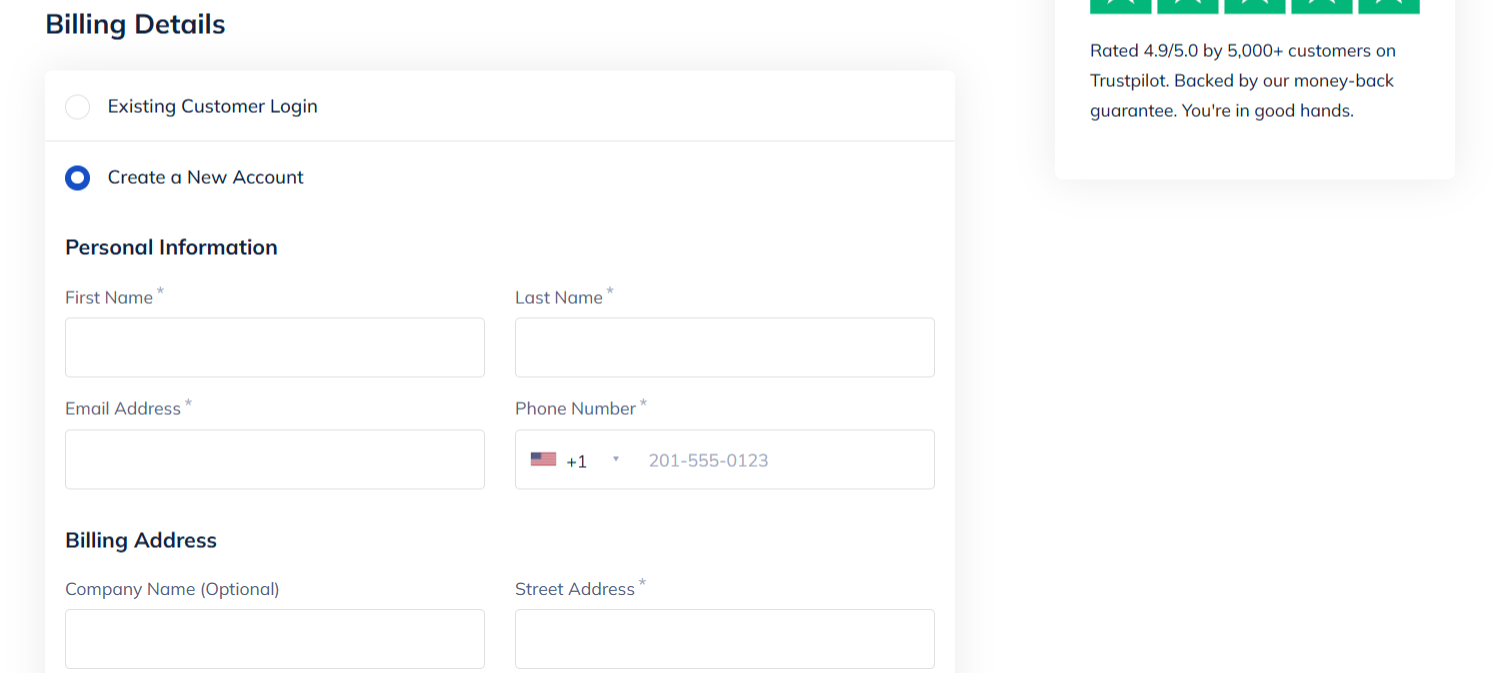1493x673 pixels.
Task: Click the Trustpilot rating text
Action: tap(1243, 80)
